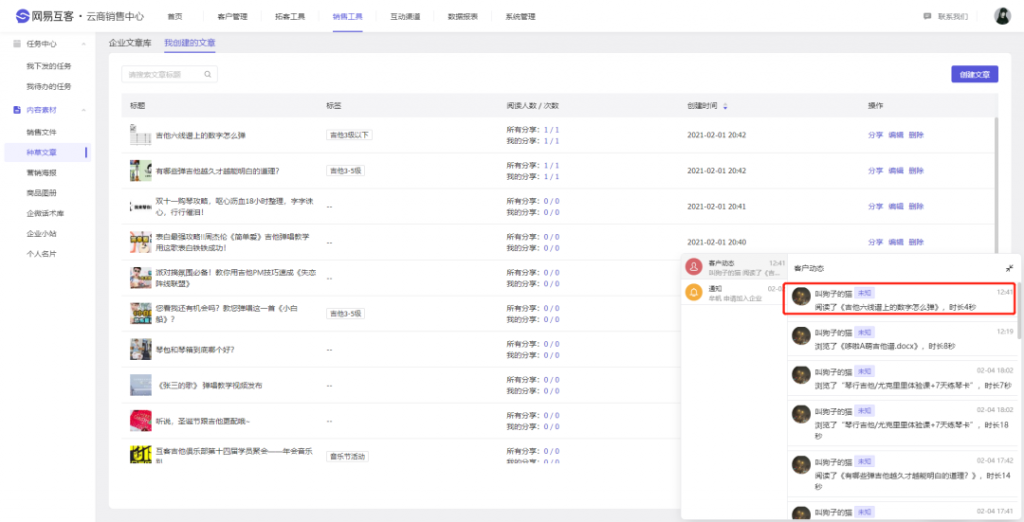1024x522 pixels.
Task: Open thumbnail of 《小白船》 article
Action: pos(140,314)
